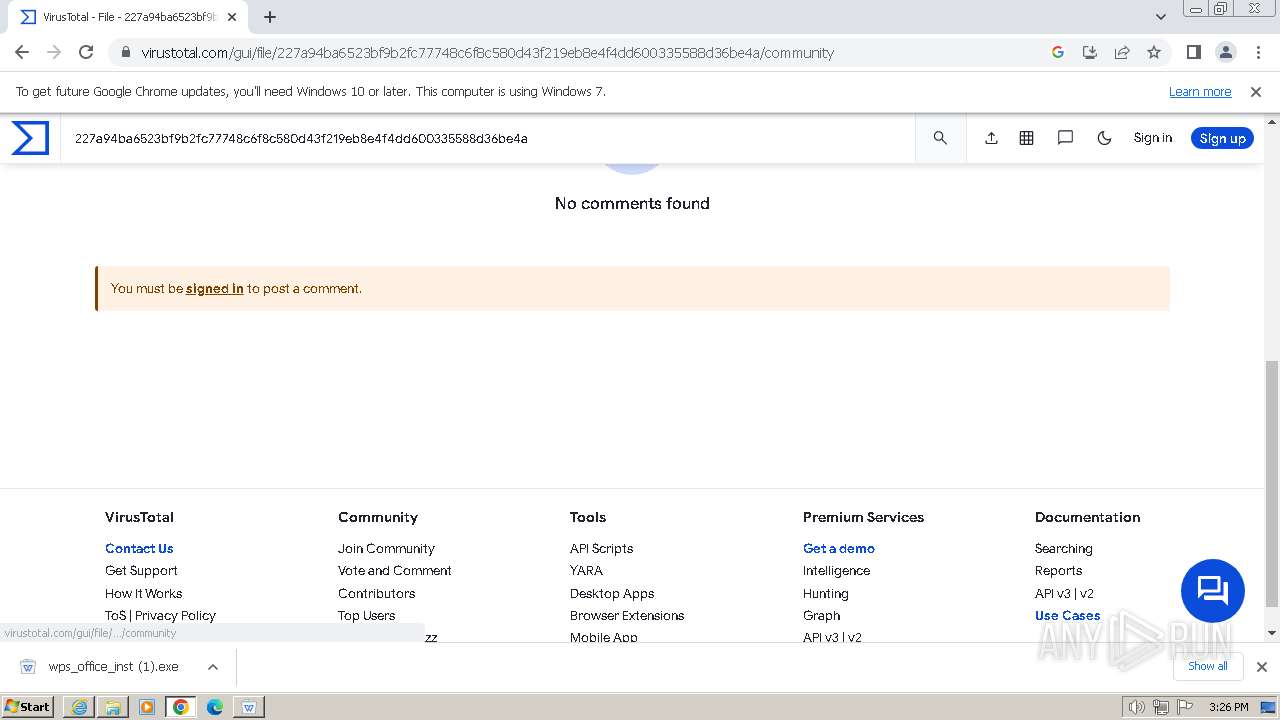Click the browser forward arrow
The width and height of the screenshot is (1280, 720).
pos(54,52)
